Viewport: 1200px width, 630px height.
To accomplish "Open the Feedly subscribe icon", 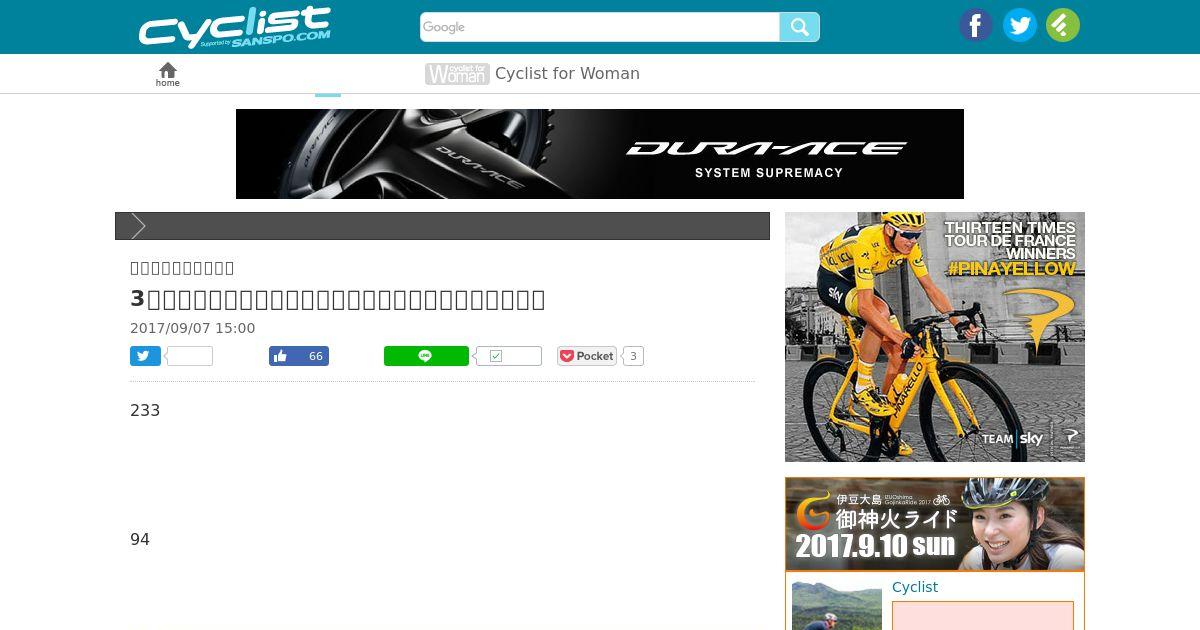I will [1063, 25].
